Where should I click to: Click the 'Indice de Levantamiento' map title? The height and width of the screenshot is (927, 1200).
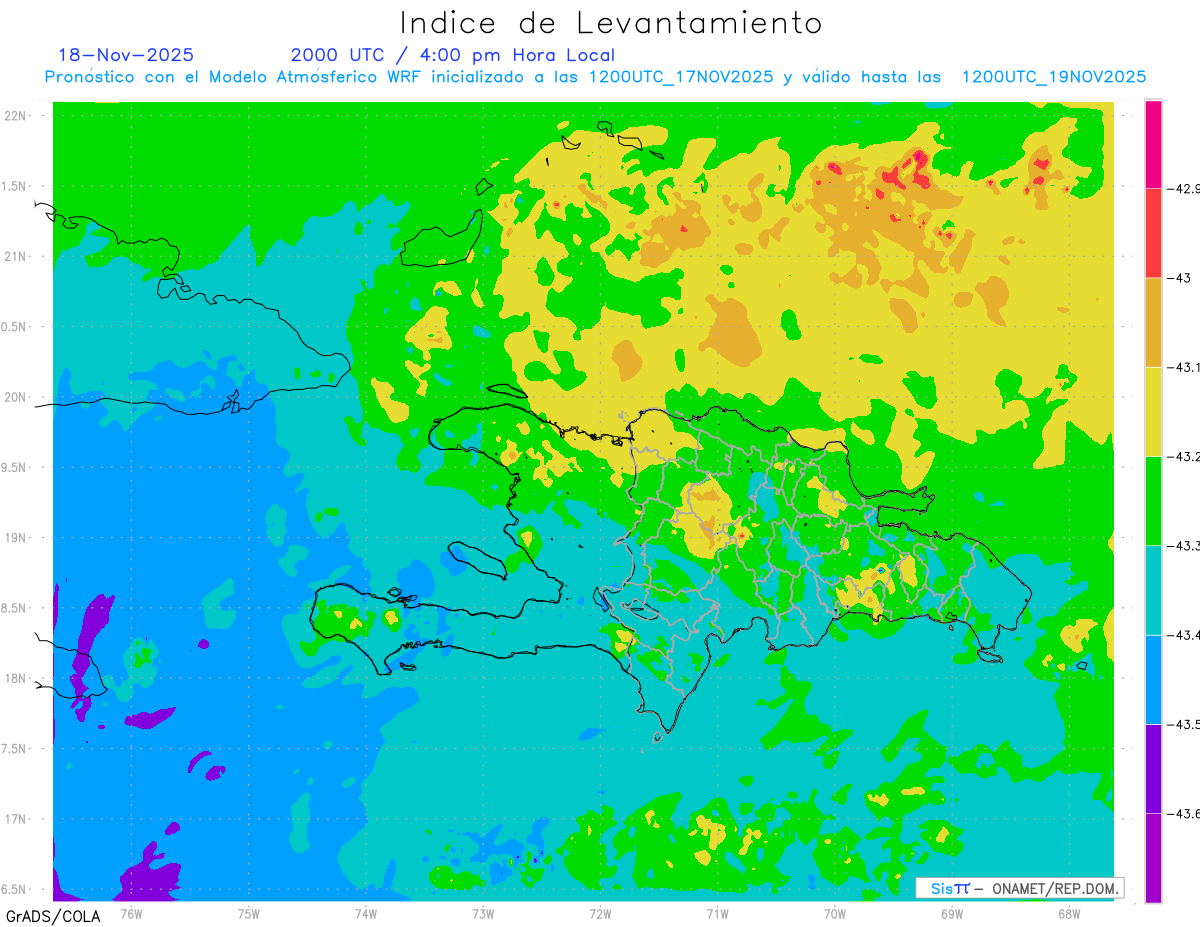[x=611, y=23]
